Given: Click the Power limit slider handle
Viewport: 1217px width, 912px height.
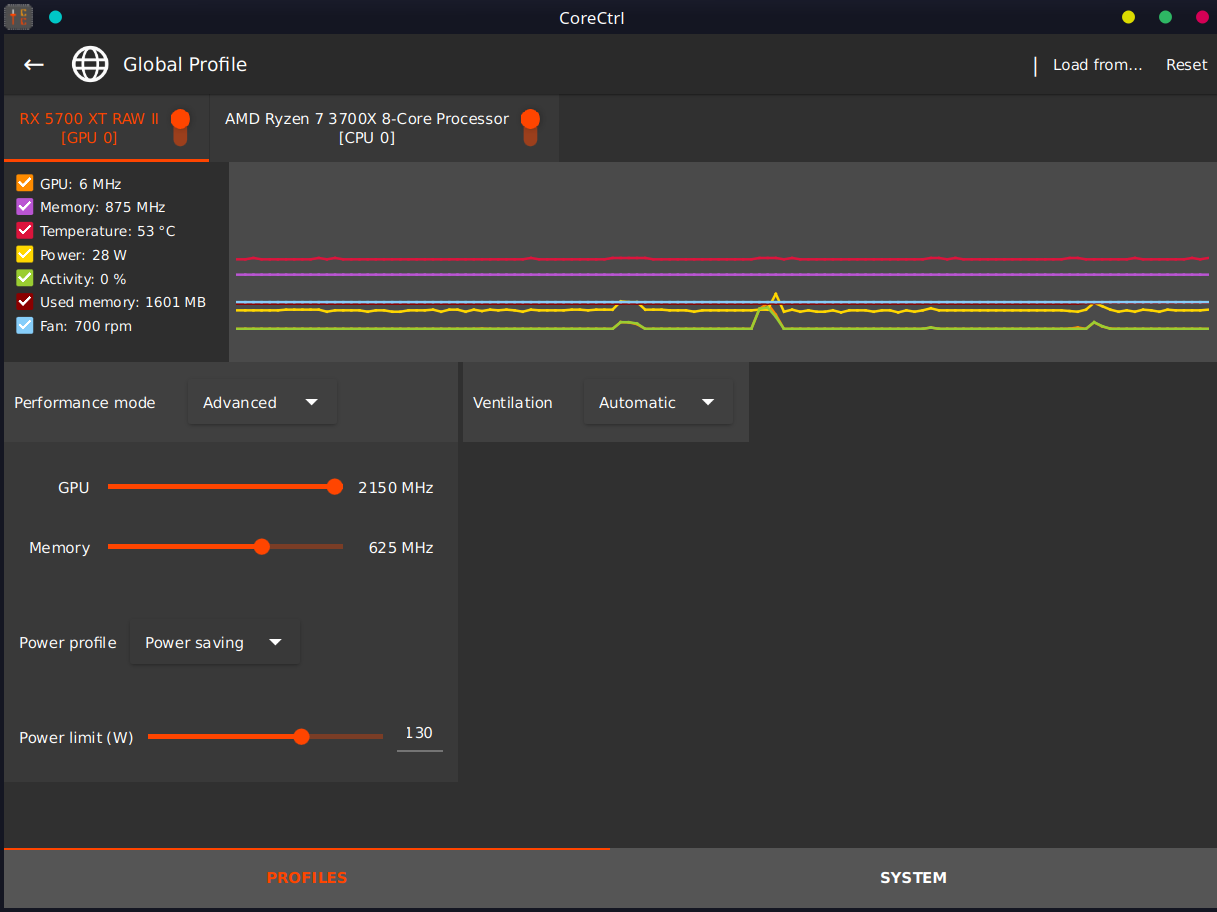Looking at the screenshot, I should click(302, 737).
